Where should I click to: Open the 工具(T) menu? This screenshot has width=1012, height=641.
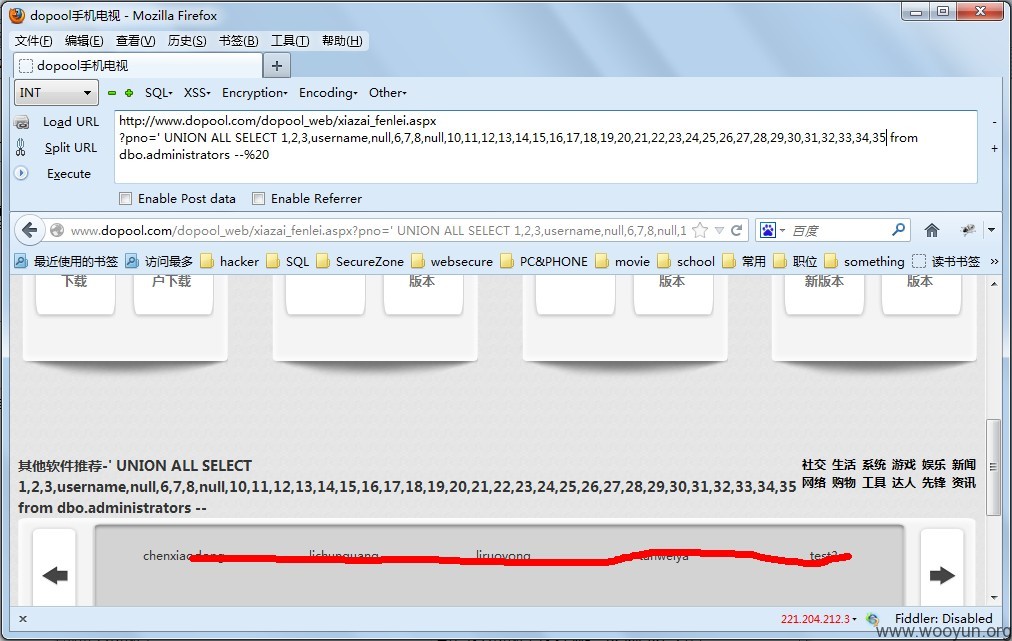pos(290,41)
